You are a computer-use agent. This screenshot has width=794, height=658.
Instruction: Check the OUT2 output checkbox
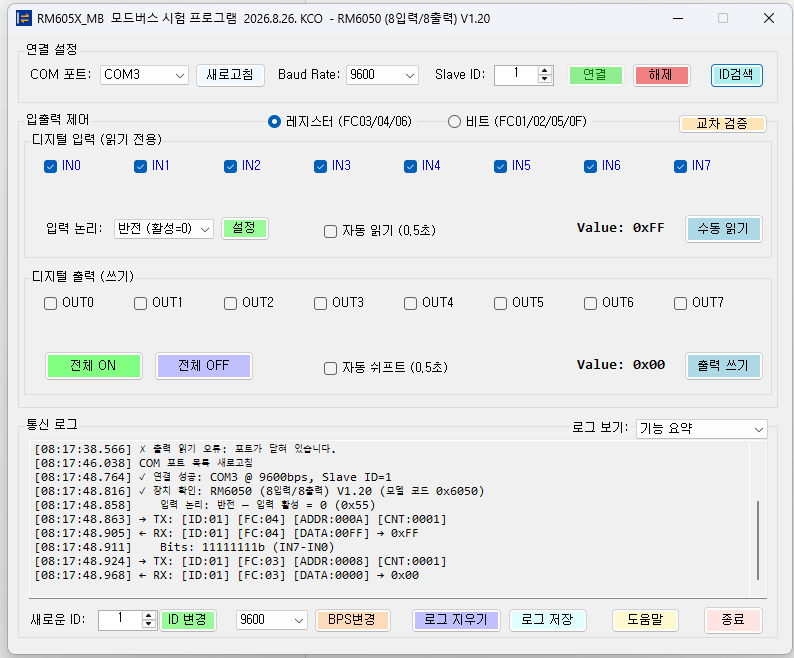230,303
